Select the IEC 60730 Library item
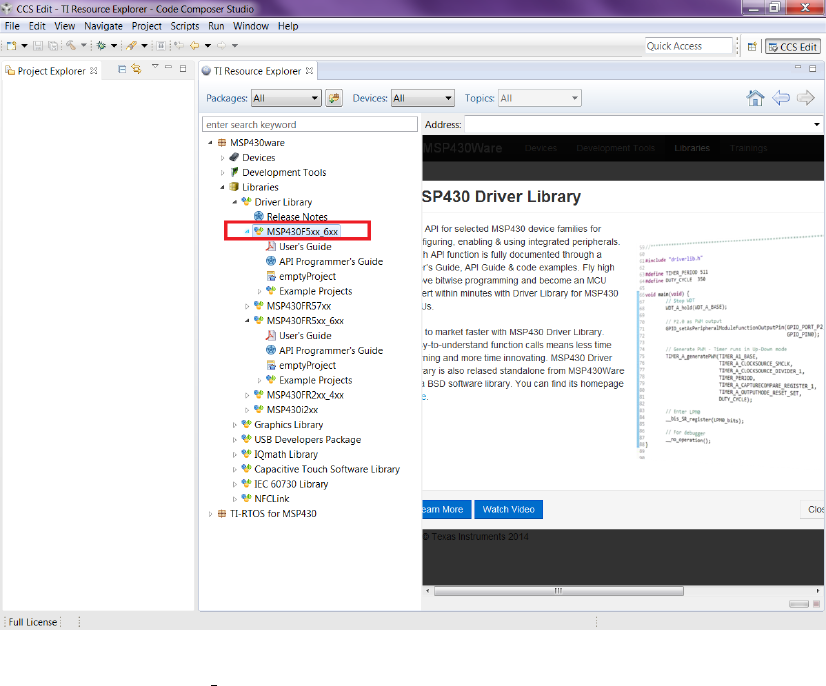Screen dimensions: 826x686 (291, 484)
